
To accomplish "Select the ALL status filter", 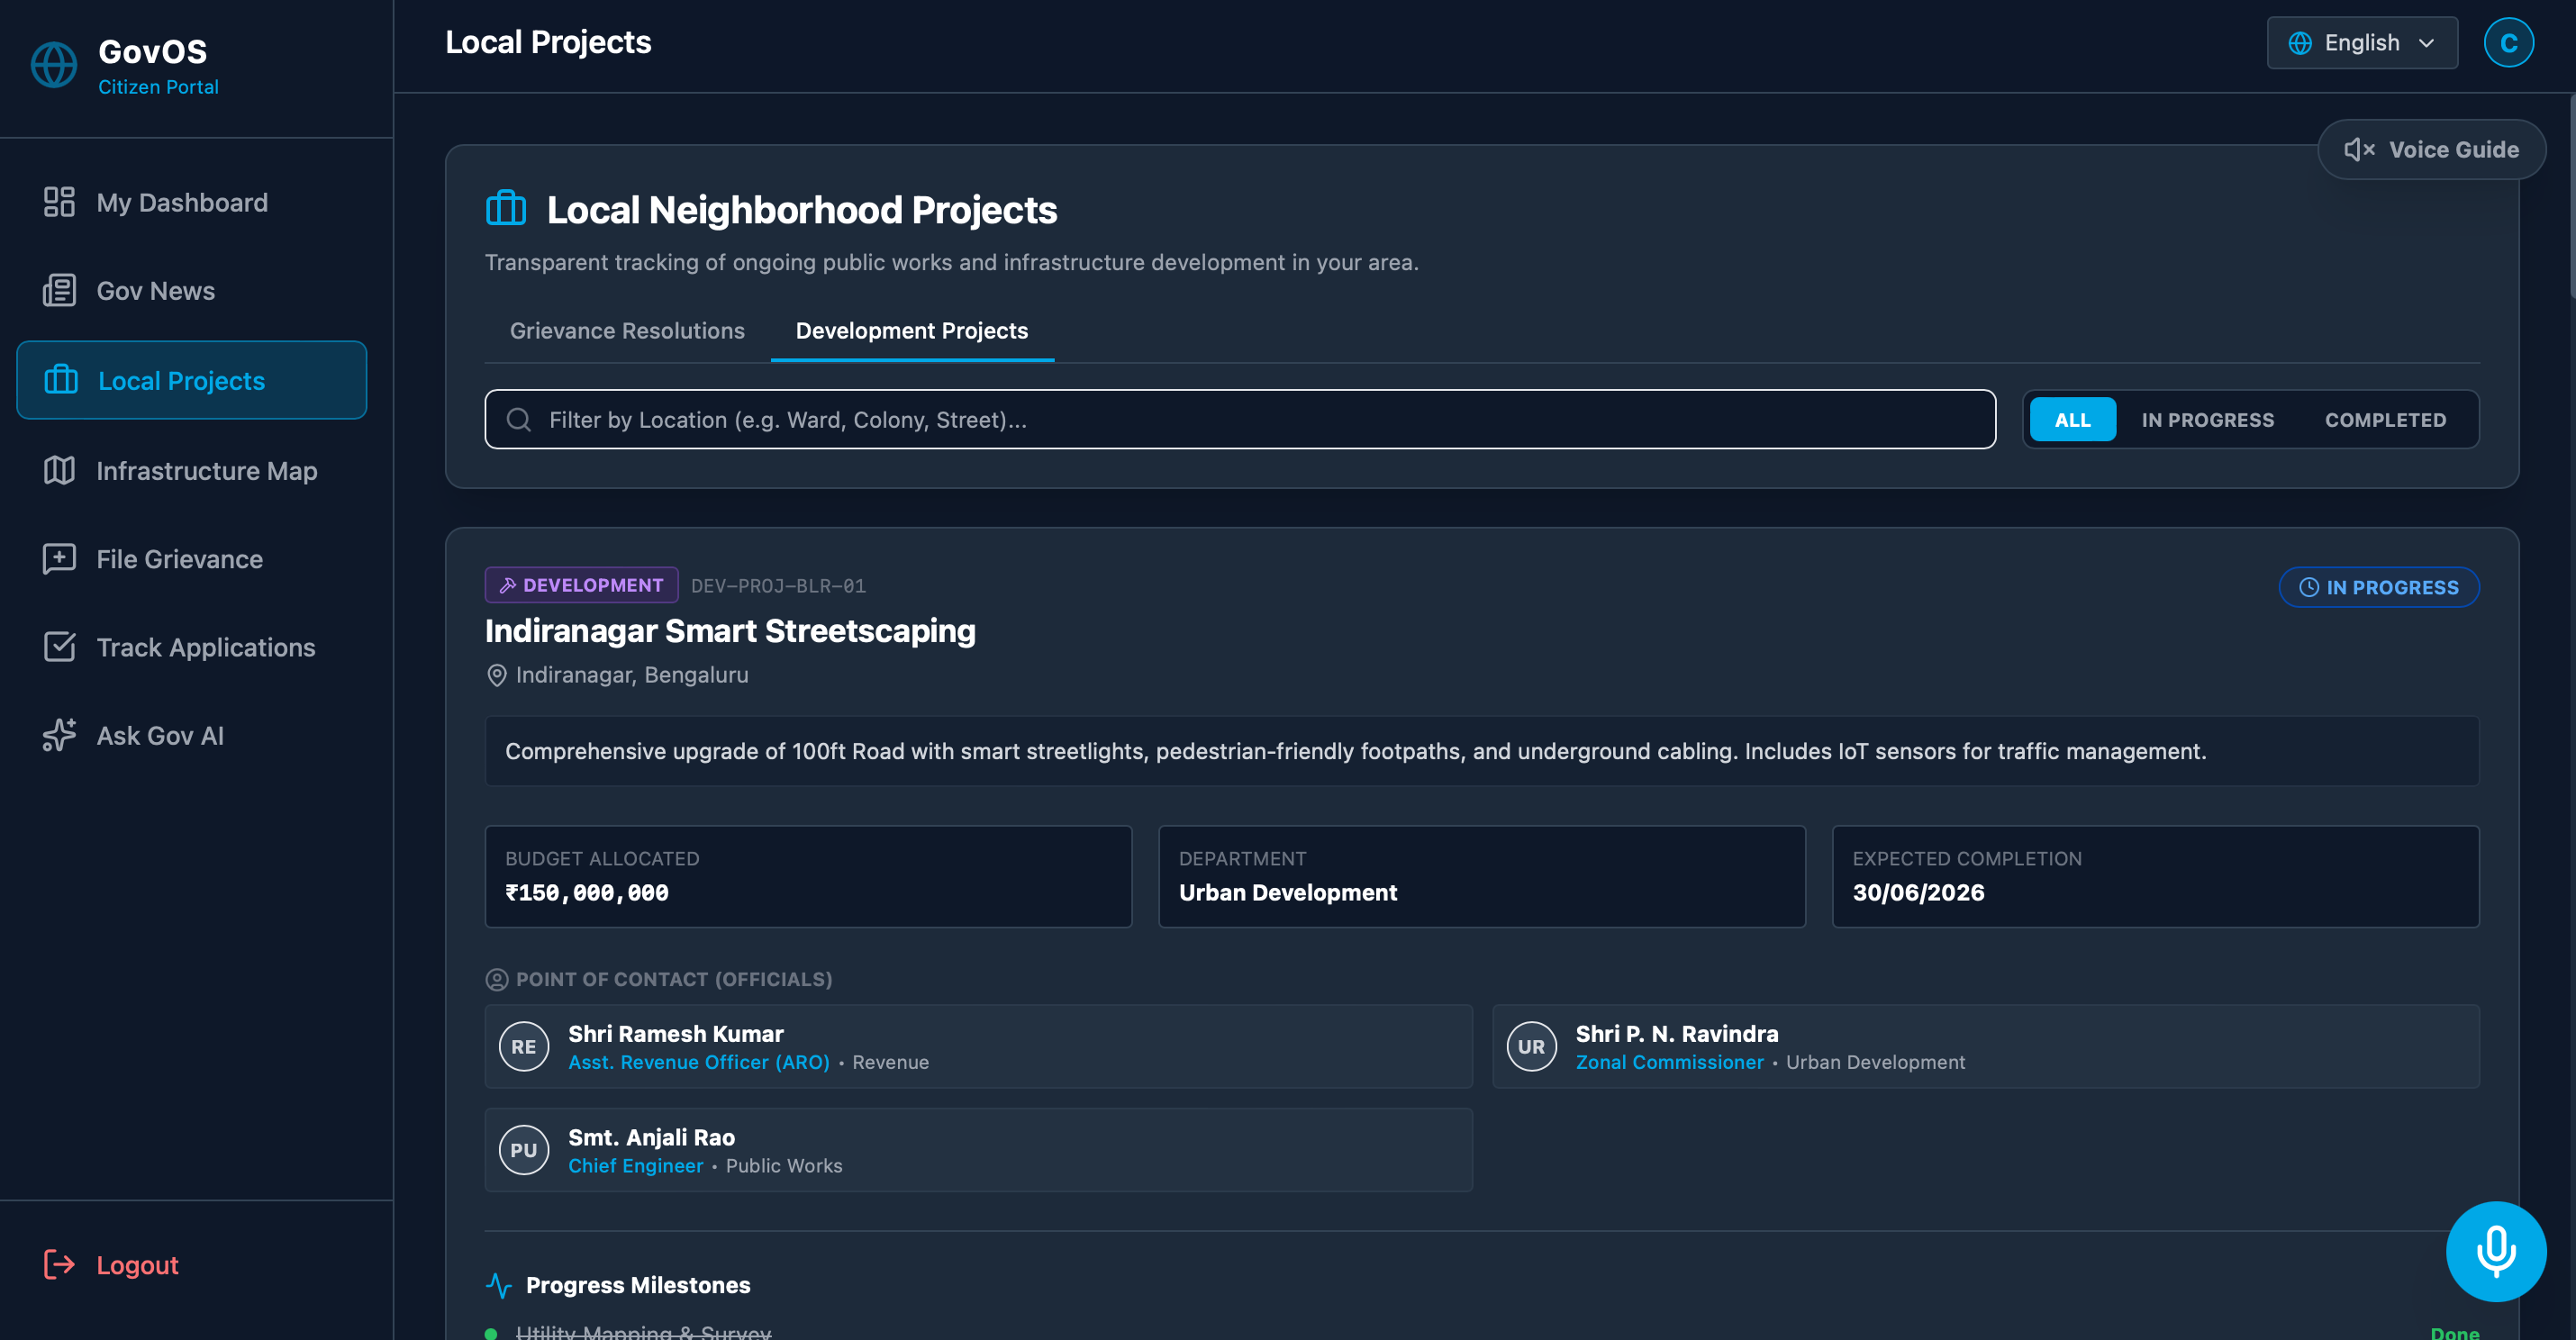I will pos(2072,420).
